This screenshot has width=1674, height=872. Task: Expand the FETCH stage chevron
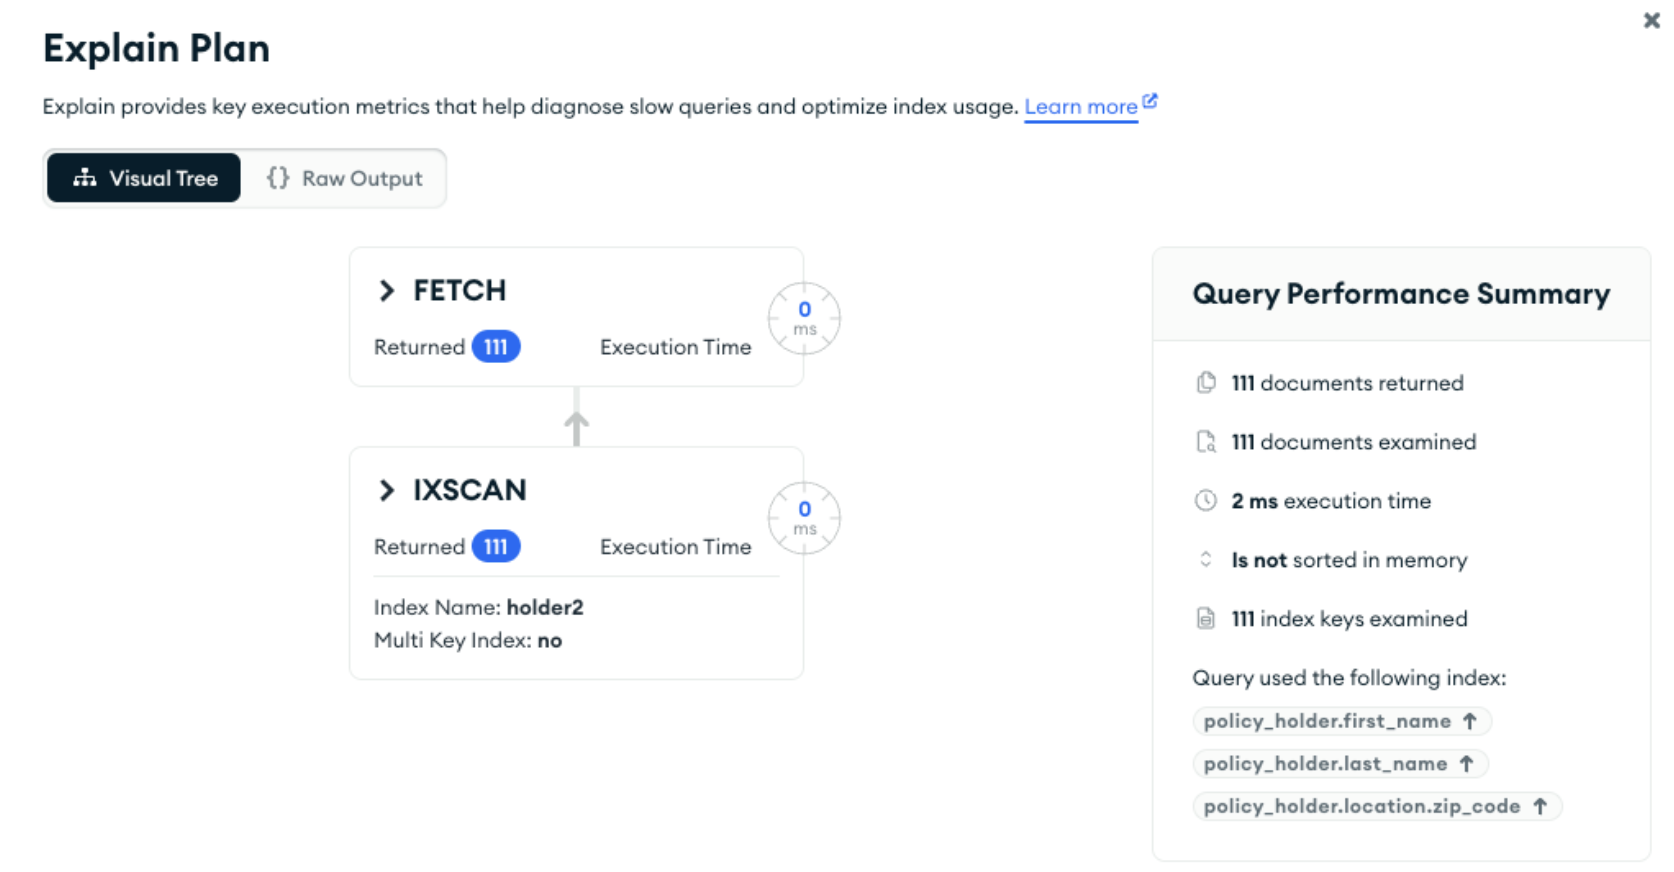click(x=387, y=291)
